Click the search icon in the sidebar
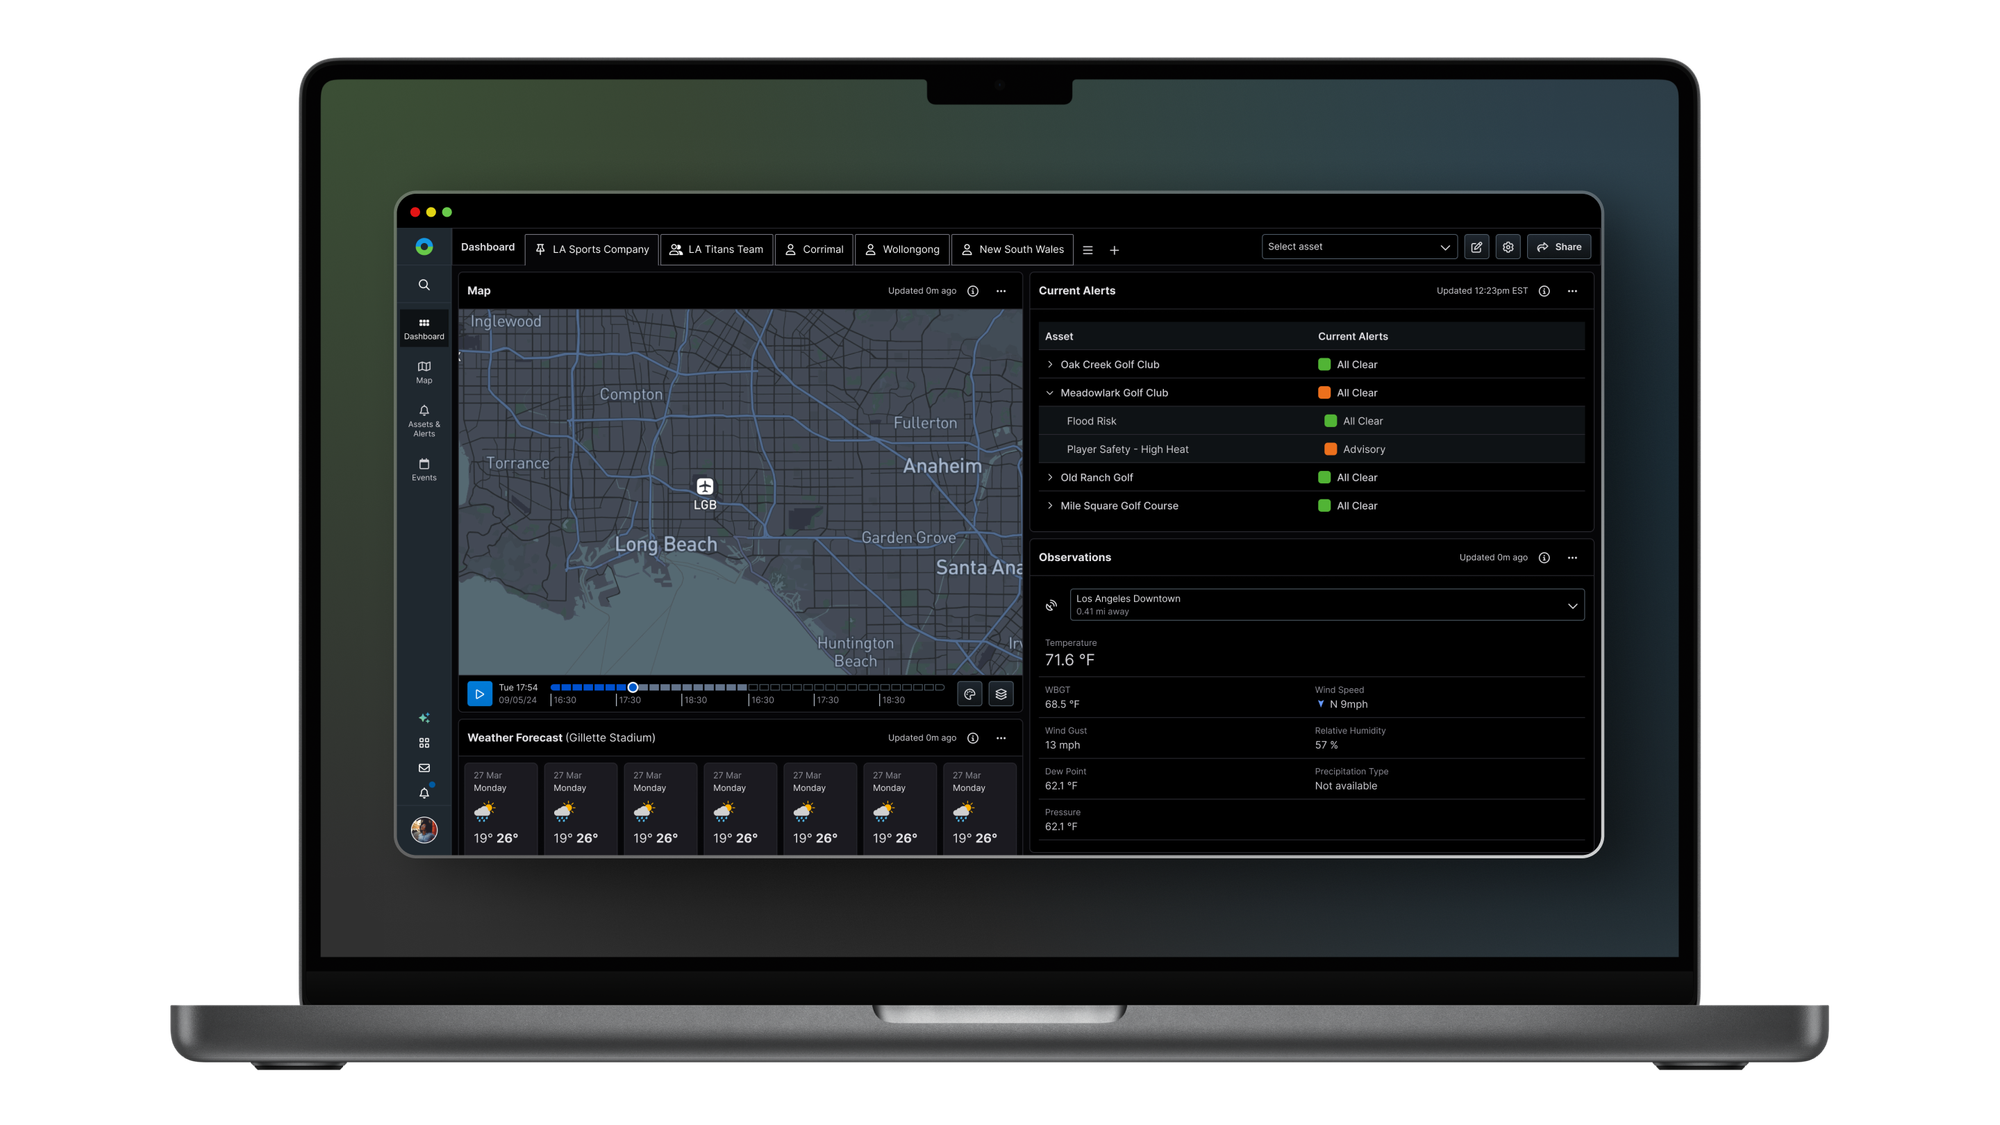Viewport: 2000px width, 1125px height. point(424,284)
